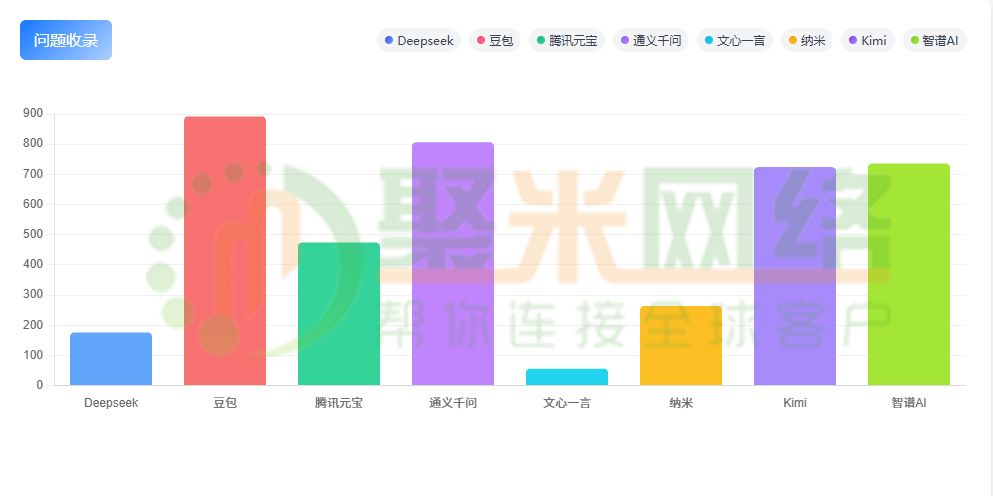Click the 文心一言 x-axis label
The height and width of the screenshot is (496, 993).
click(x=567, y=403)
